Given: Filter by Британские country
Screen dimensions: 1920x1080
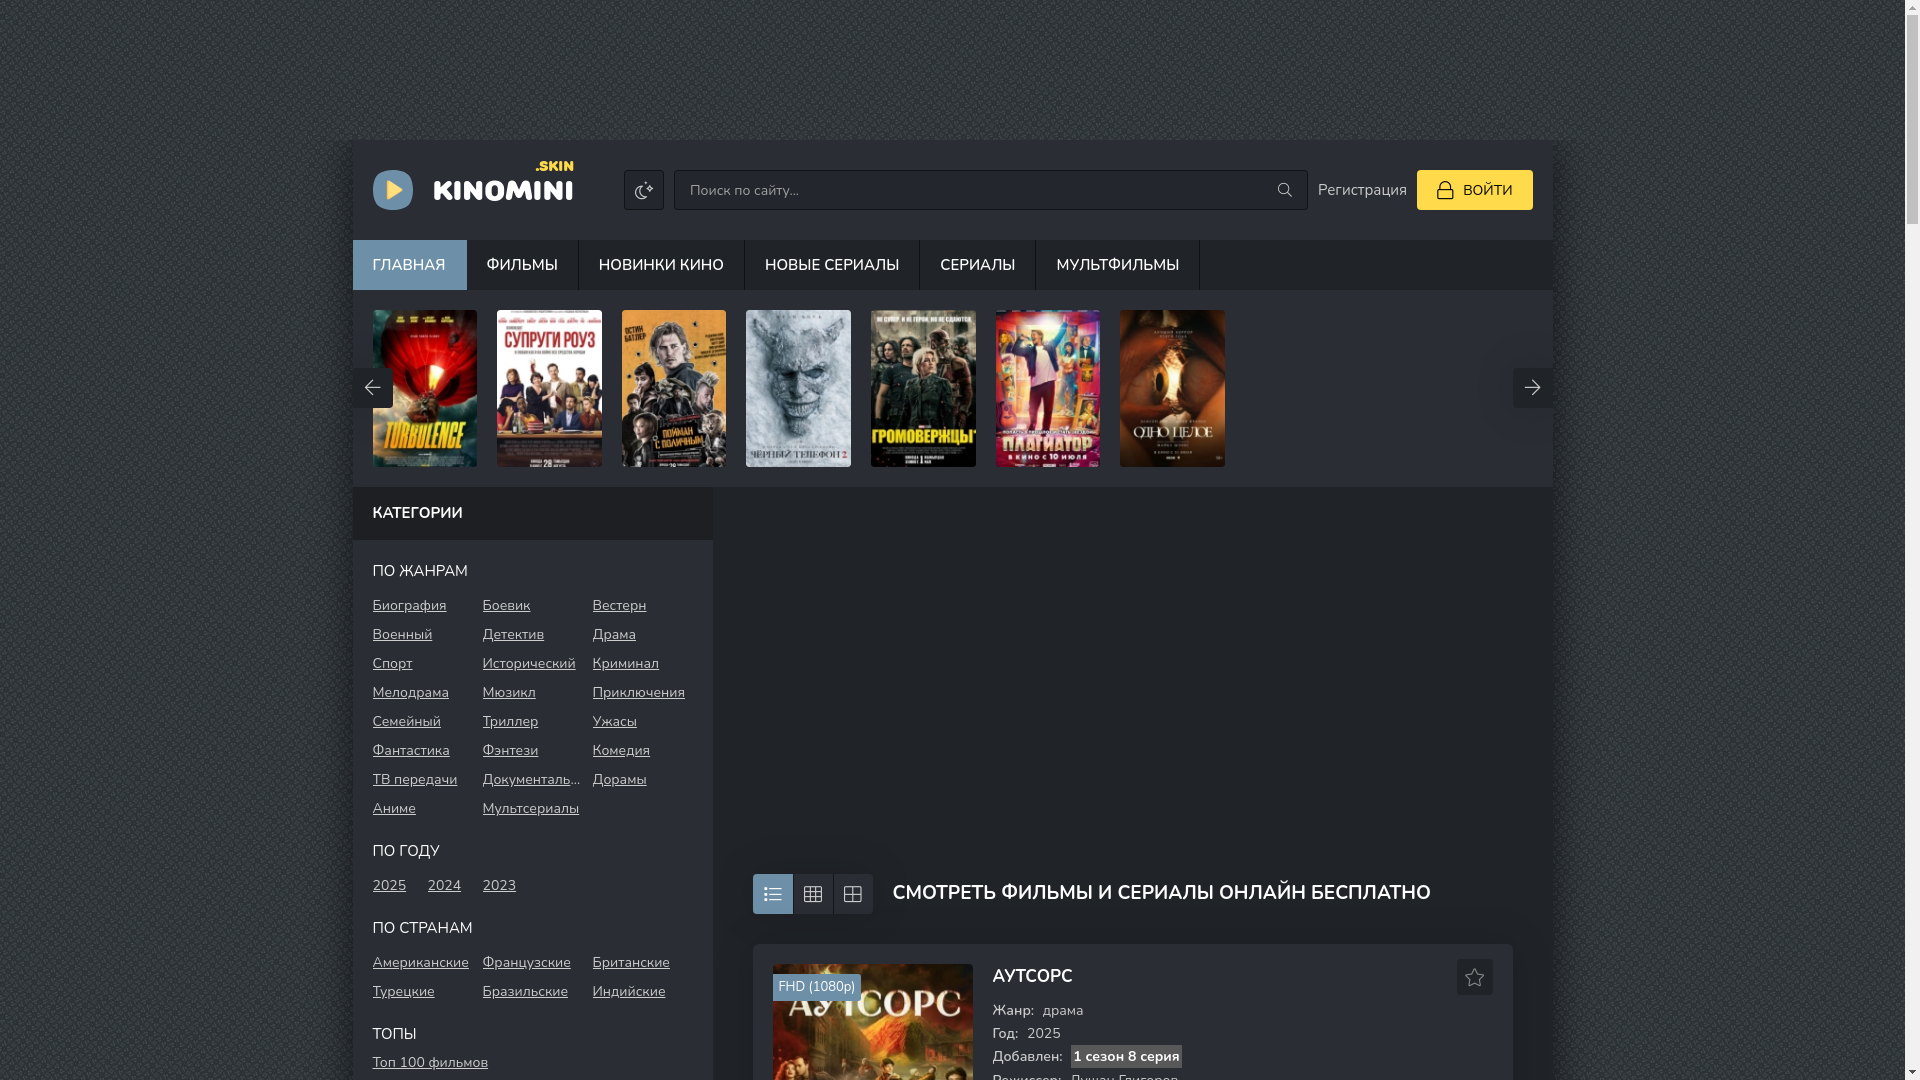Looking at the screenshot, I should pos(631,963).
